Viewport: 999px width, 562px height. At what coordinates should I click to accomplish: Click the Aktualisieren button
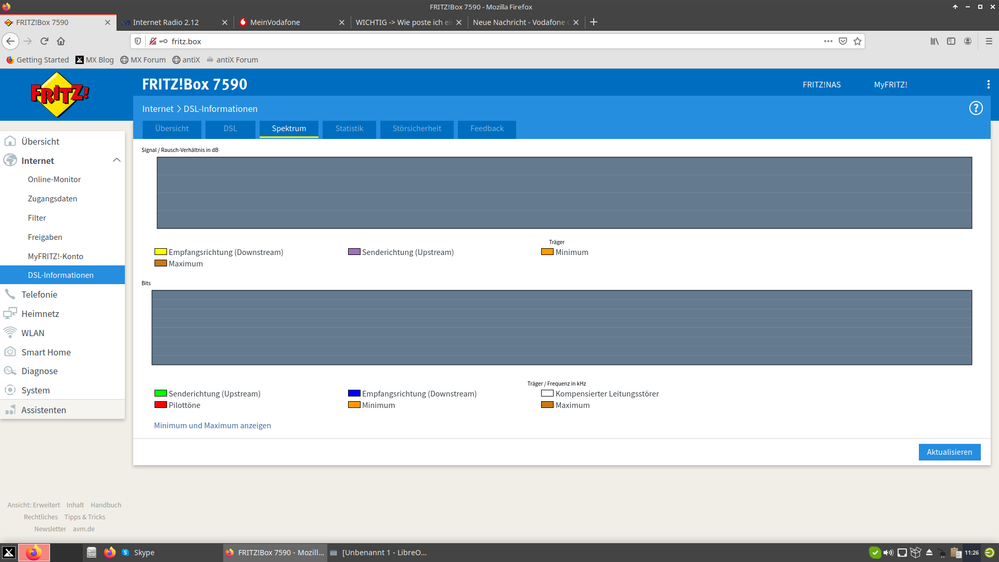pyautogui.click(x=949, y=452)
